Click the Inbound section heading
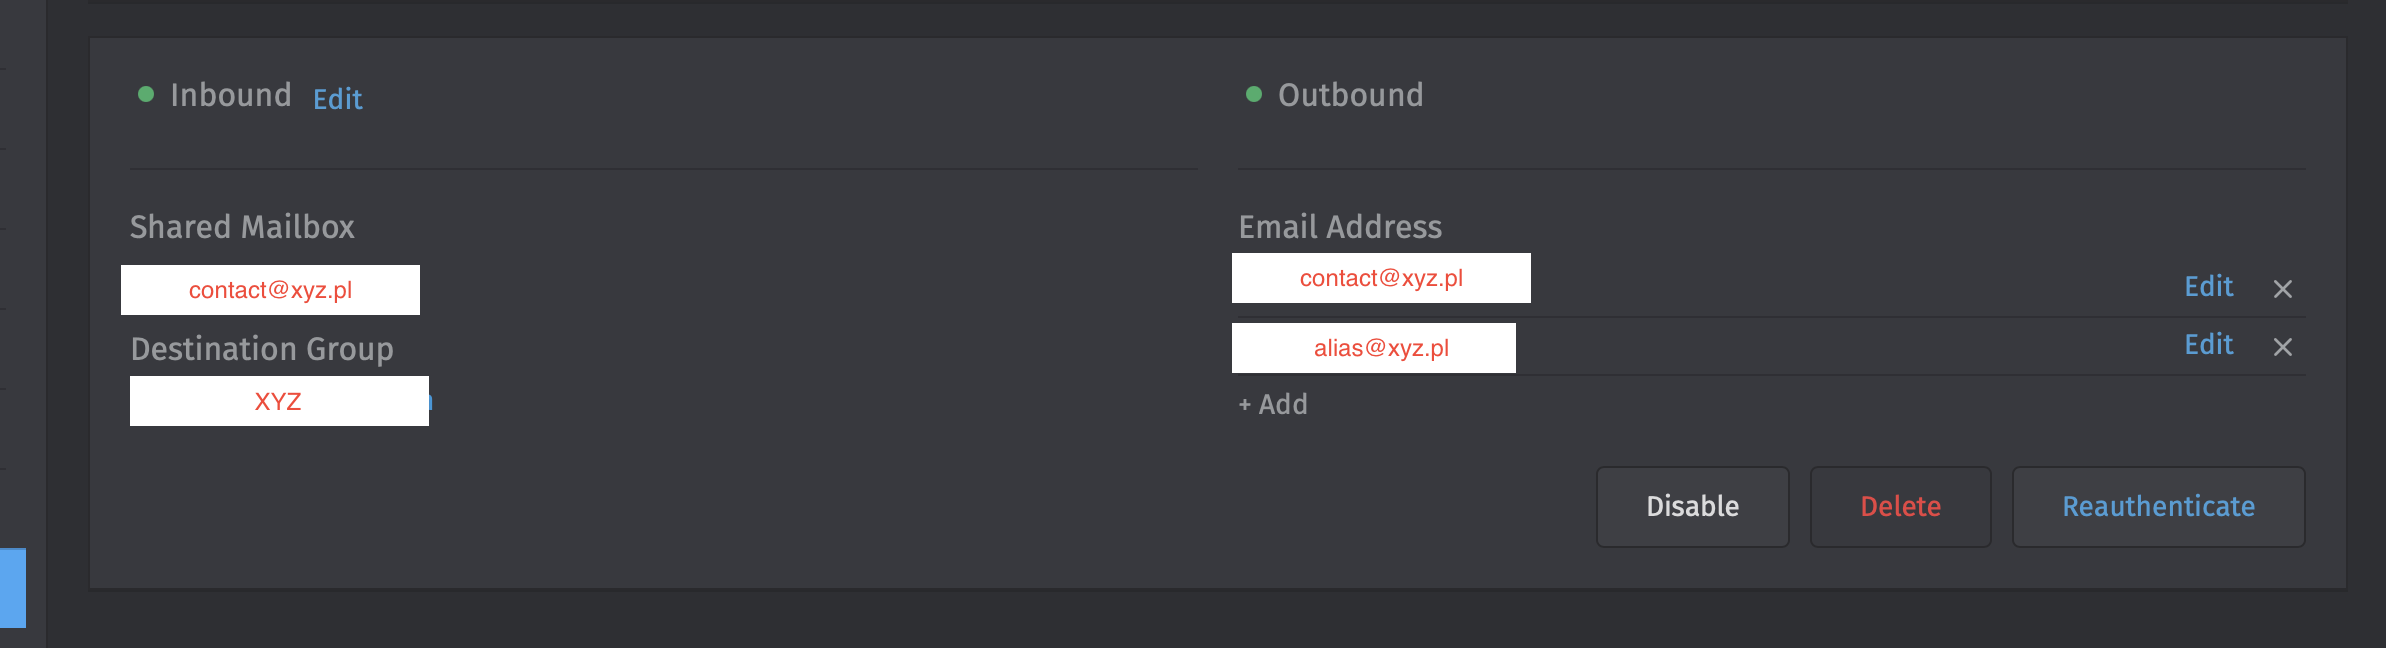 click(x=231, y=95)
